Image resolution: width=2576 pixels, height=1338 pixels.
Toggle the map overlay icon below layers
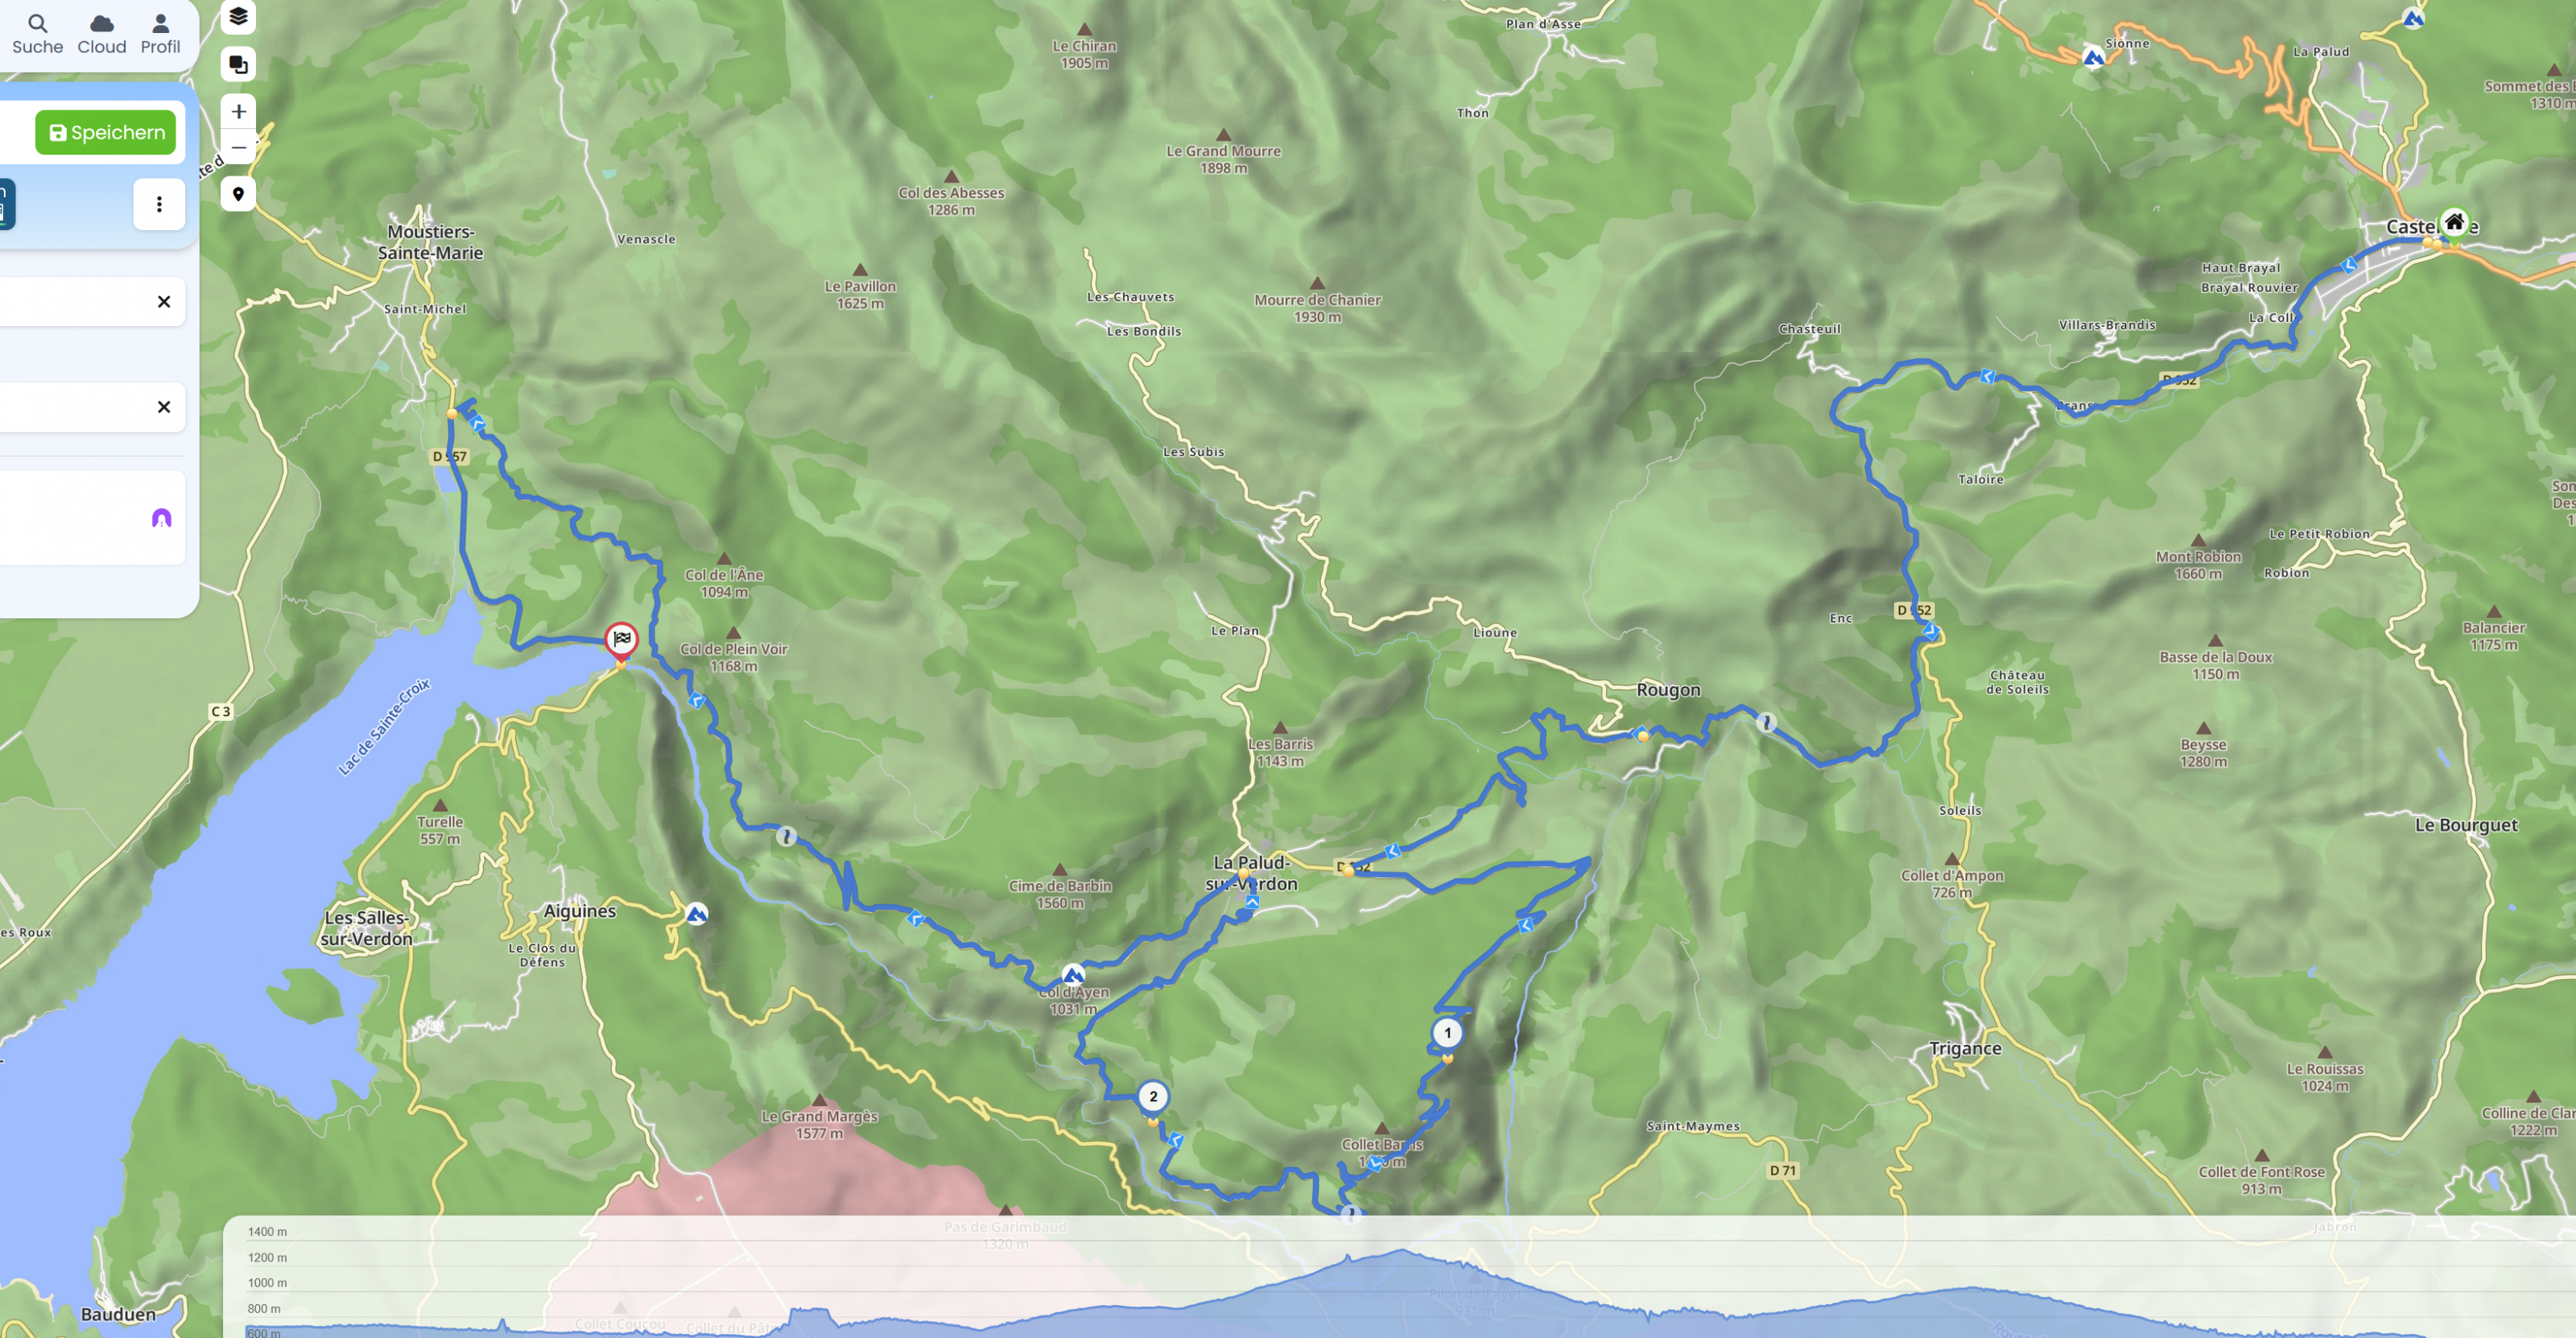pos(238,64)
